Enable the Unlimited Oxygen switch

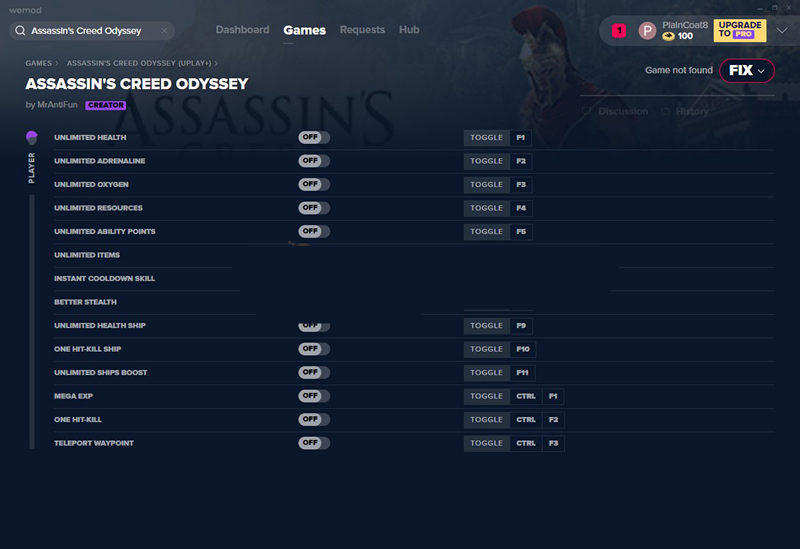314,184
